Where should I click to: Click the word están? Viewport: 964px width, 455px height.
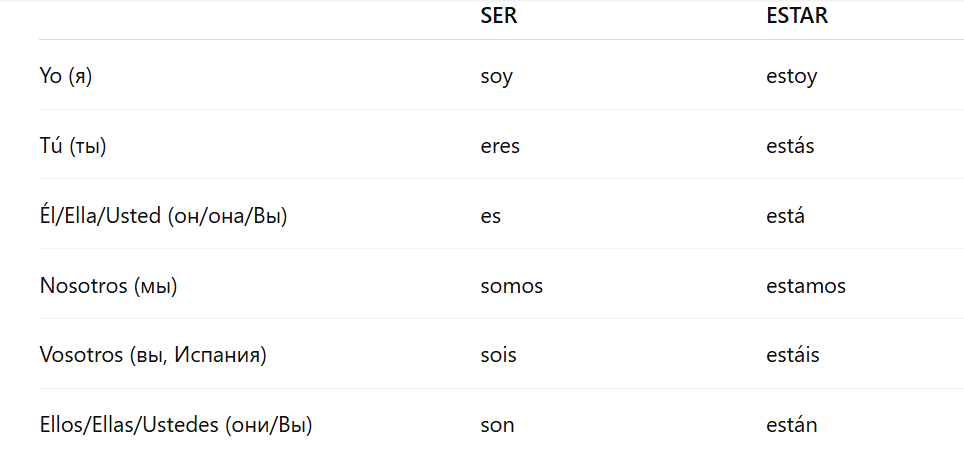point(791,425)
